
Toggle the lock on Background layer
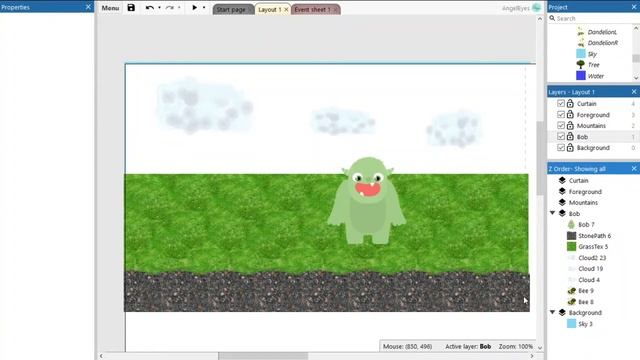[x=570, y=147]
